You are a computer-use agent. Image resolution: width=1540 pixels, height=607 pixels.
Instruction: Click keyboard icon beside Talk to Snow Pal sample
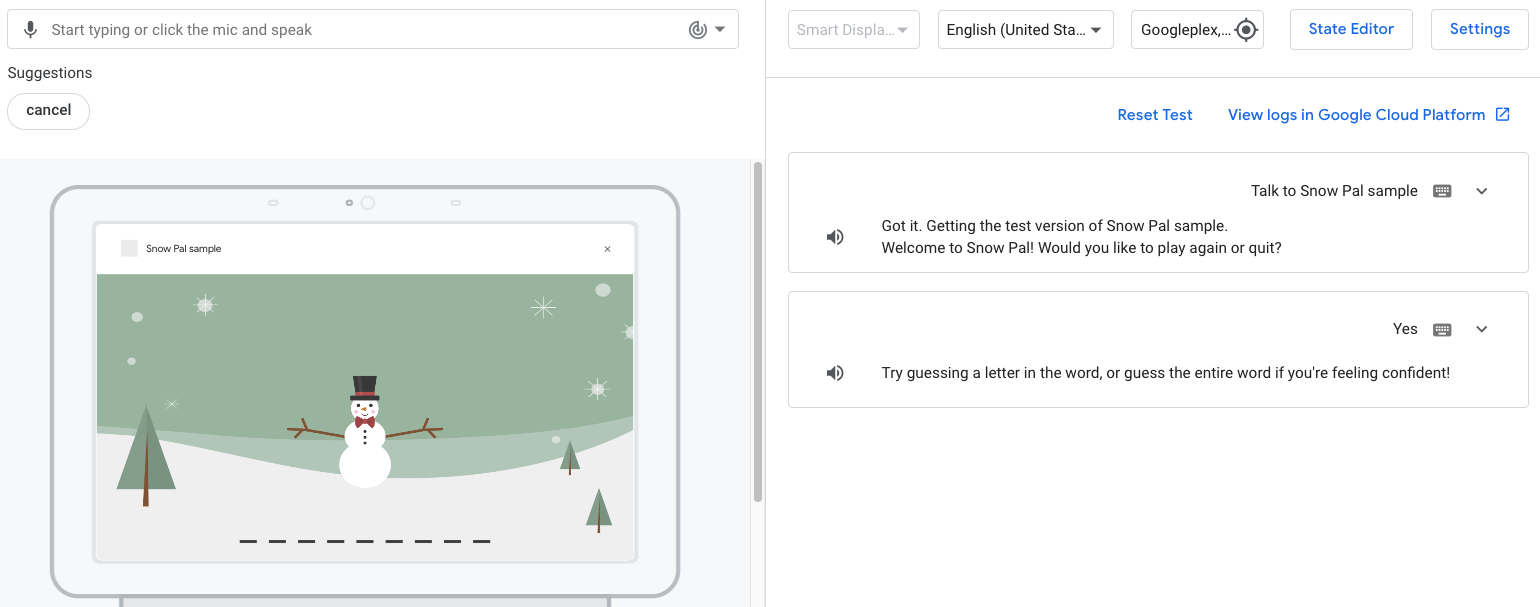pos(1442,191)
